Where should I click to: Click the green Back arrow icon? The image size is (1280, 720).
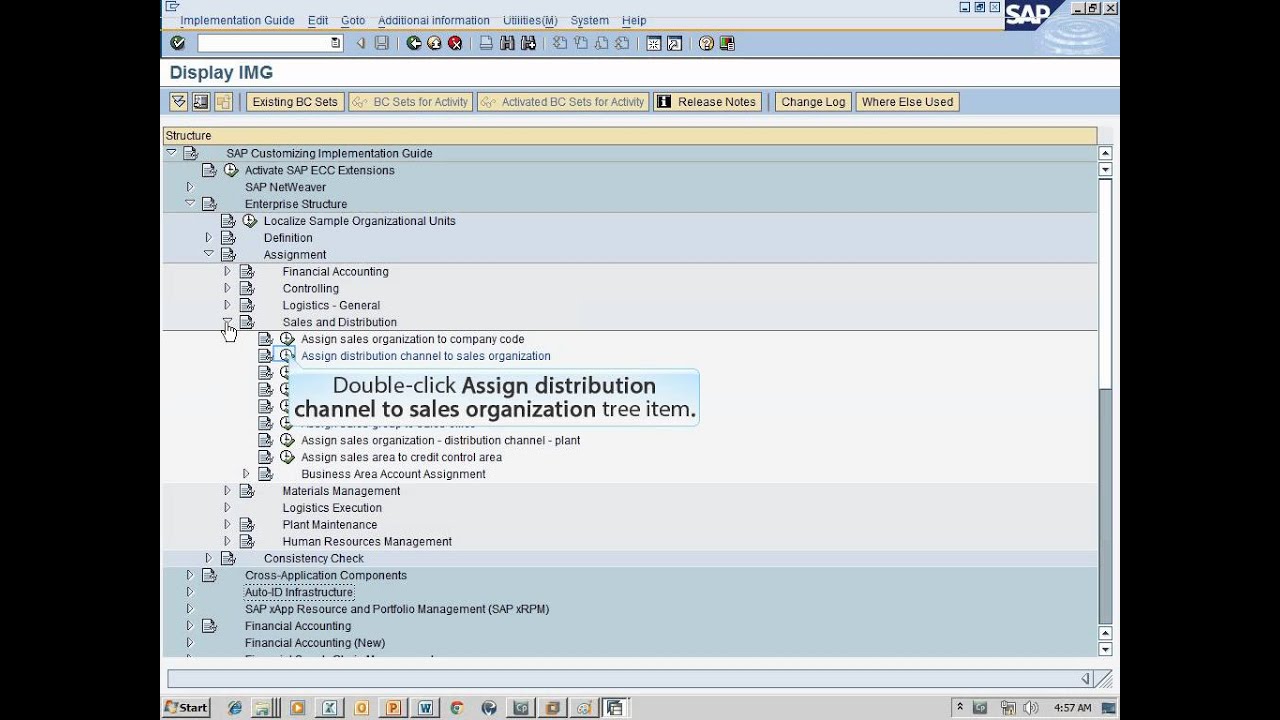pos(414,43)
